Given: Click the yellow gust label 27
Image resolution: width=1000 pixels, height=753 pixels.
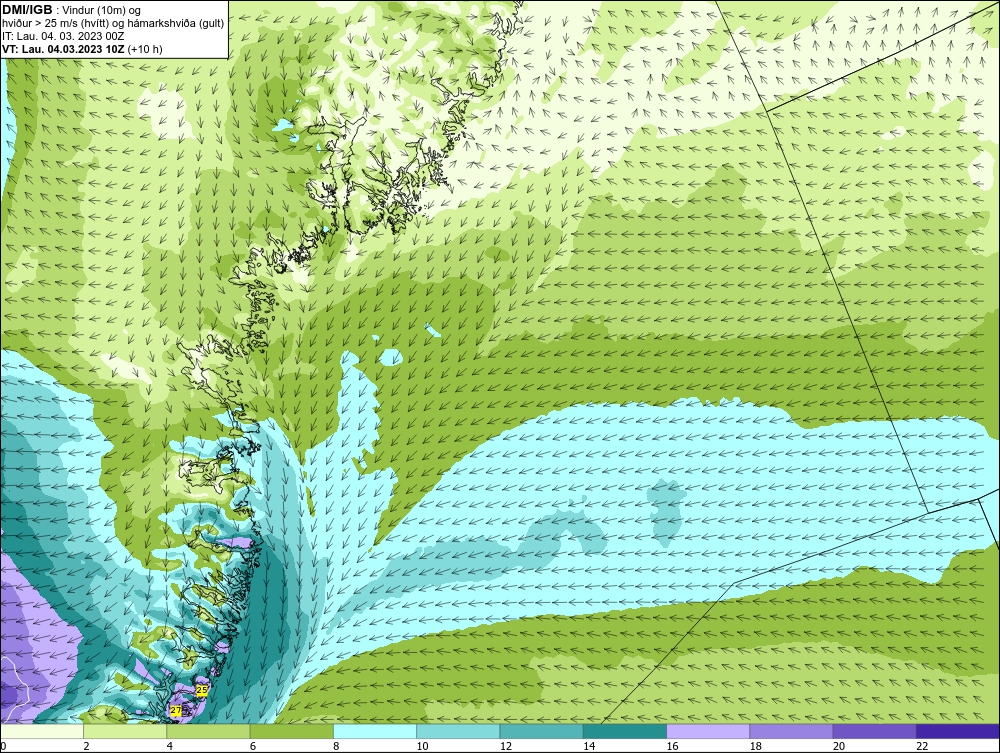Looking at the screenshot, I should (175, 710).
